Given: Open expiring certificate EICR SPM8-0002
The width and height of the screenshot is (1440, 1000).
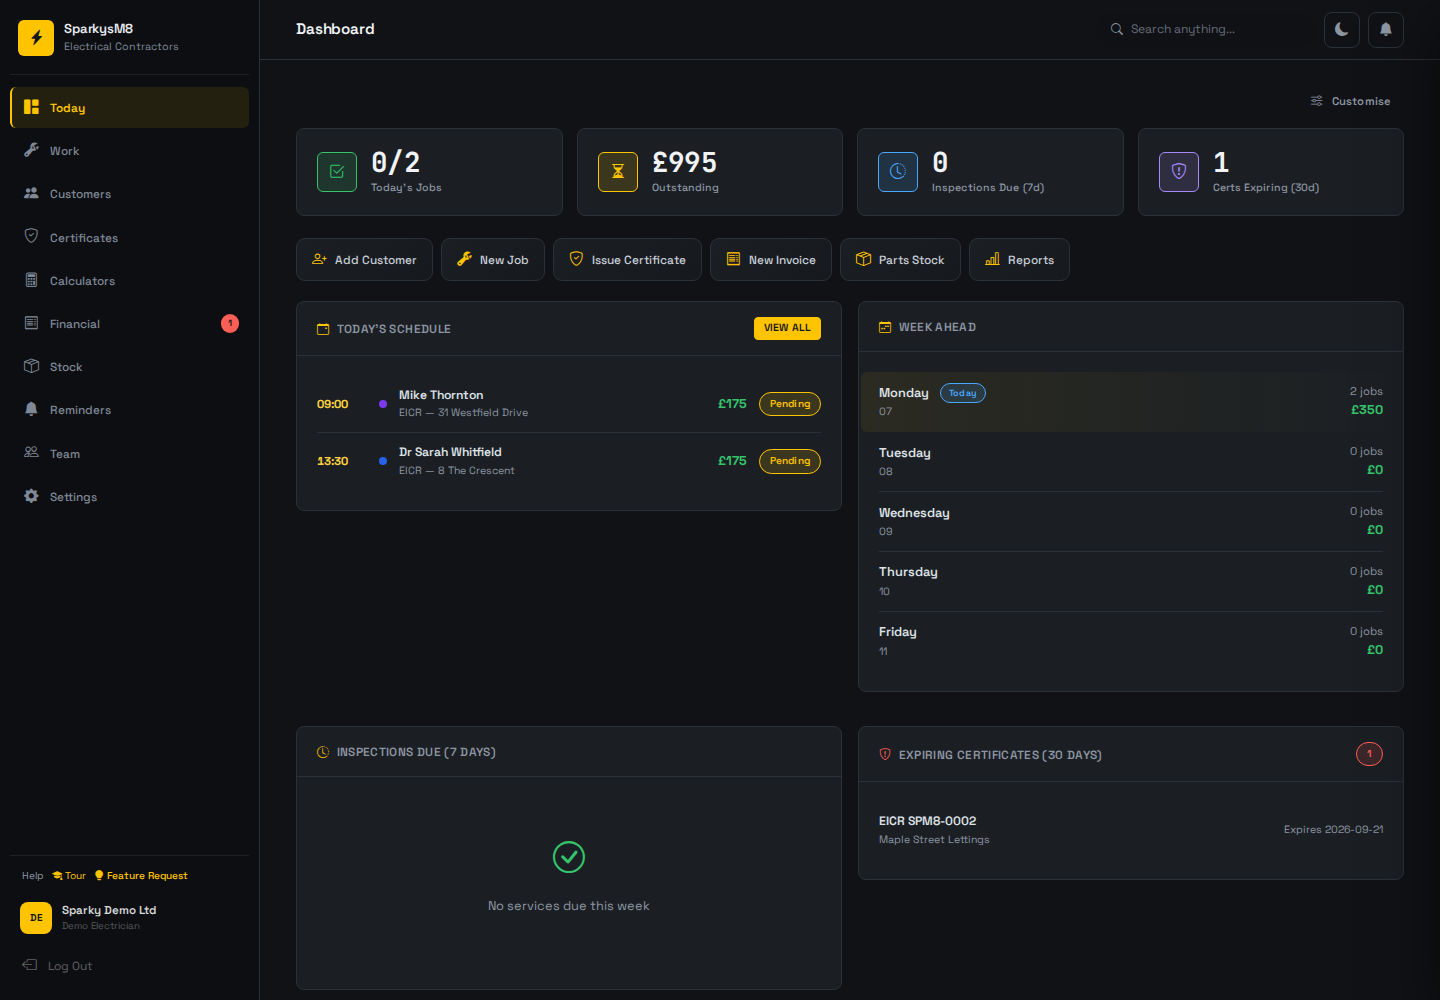Looking at the screenshot, I should coord(1131,830).
